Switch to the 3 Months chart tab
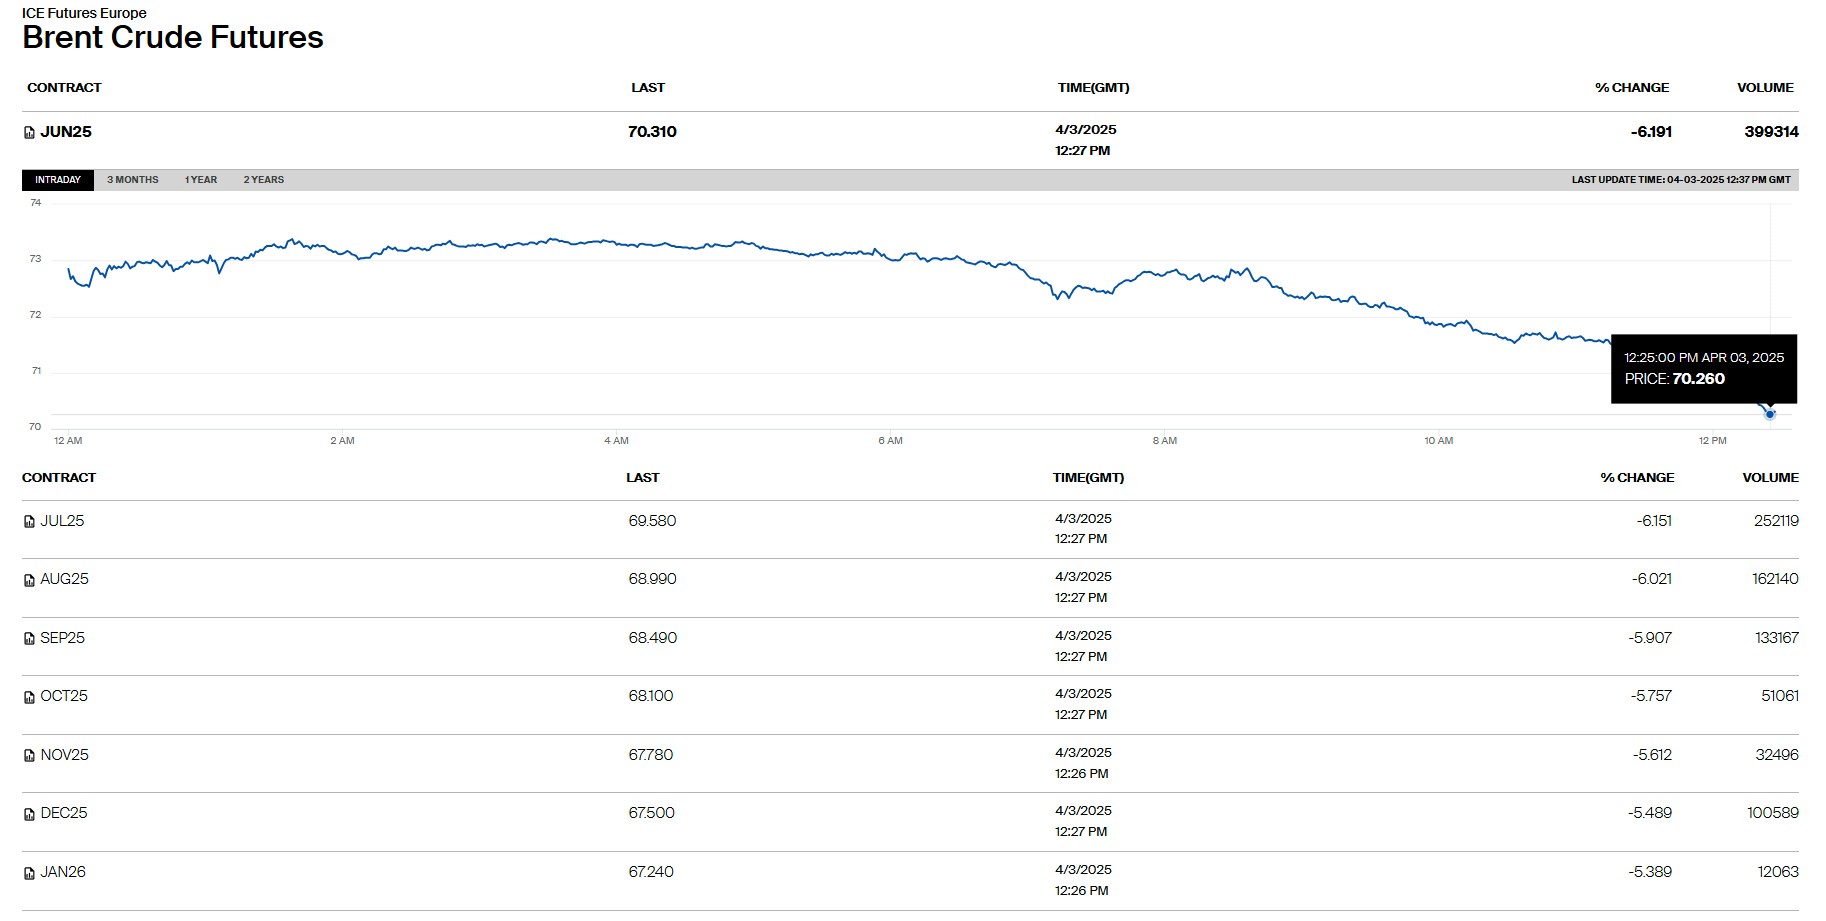The image size is (1826, 921). tap(133, 180)
